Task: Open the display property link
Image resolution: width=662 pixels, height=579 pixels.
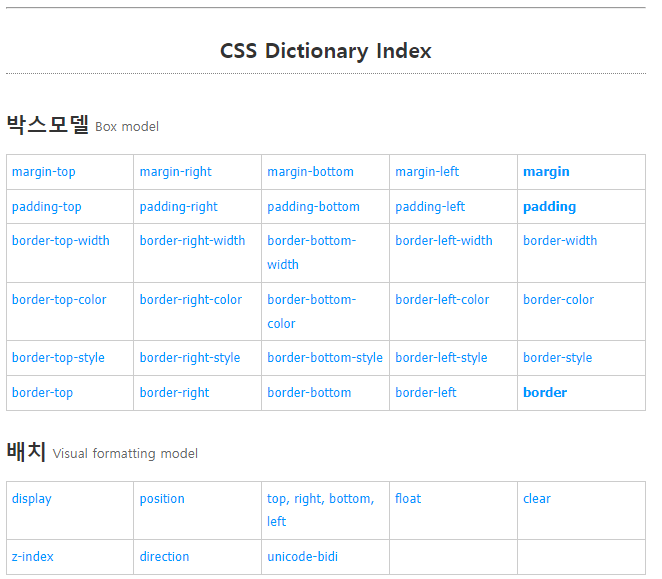Action: [32, 499]
